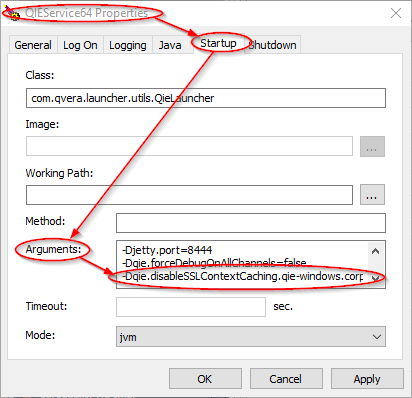Click the -Djetty.port=8444 argument line
Image resolution: width=412 pixels, height=398 pixels.
point(167,250)
